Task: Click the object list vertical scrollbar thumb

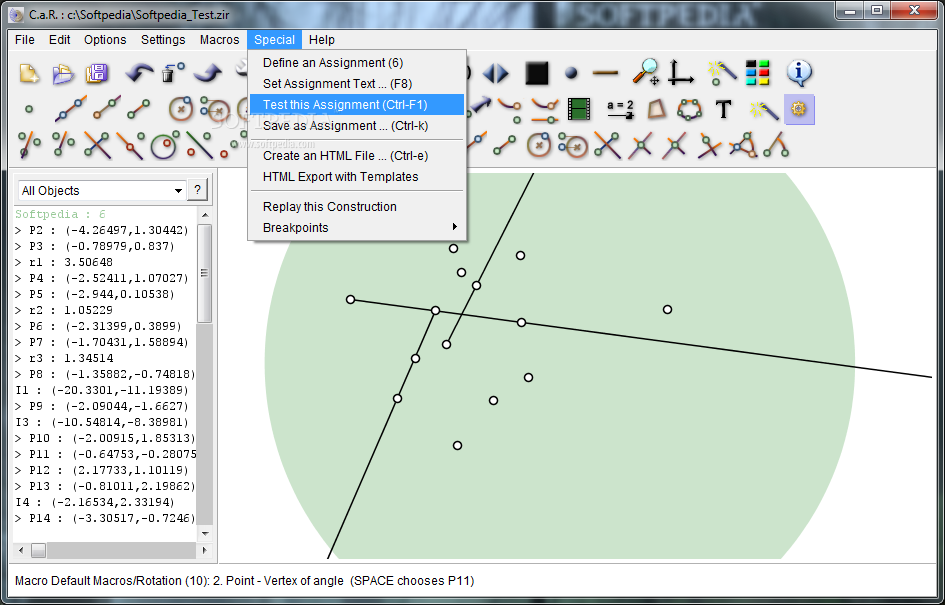Action: pos(204,274)
